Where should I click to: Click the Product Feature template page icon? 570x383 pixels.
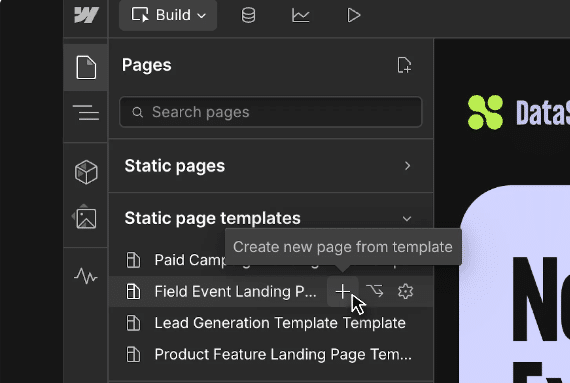[x=133, y=354]
